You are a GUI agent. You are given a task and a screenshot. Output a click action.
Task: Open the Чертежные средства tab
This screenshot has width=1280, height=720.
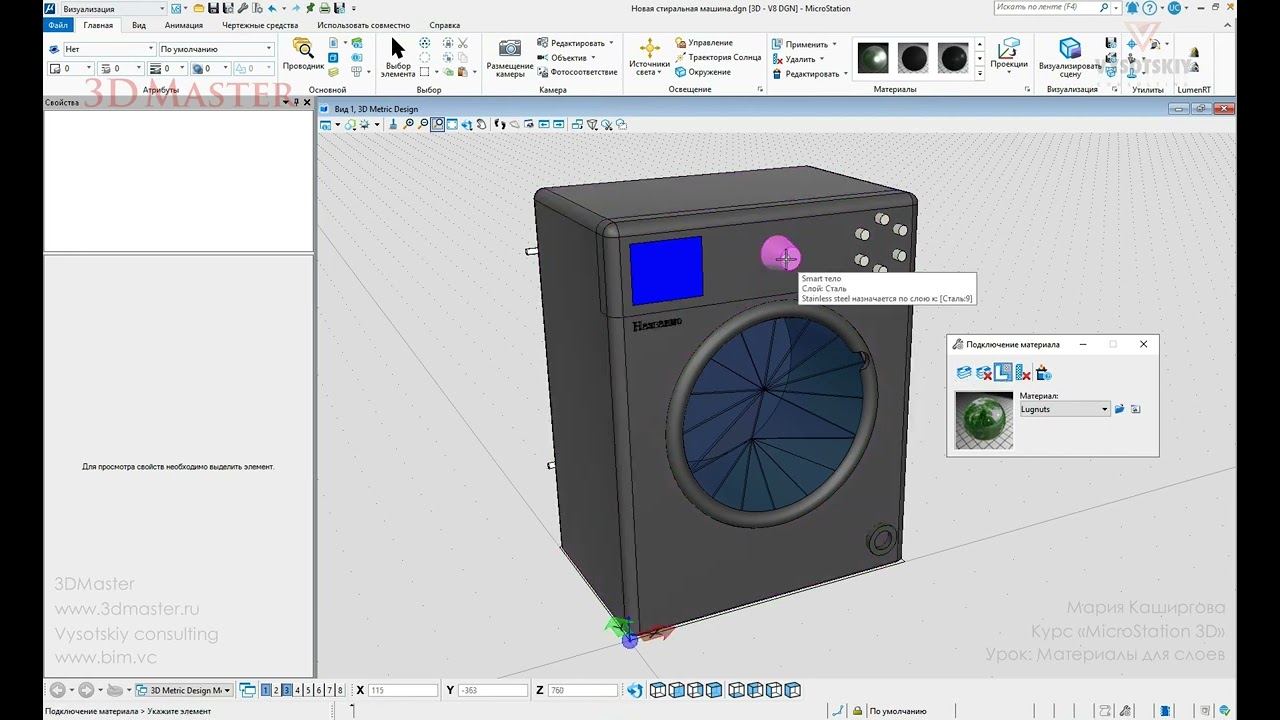click(x=260, y=25)
